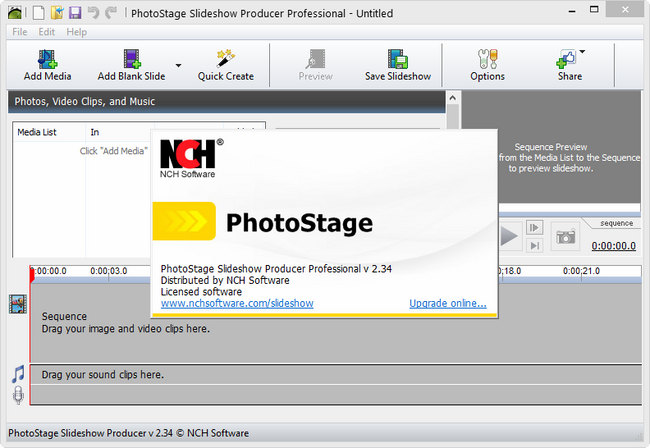The width and height of the screenshot is (650, 448).
Task: Open the Add Blank Slide dropdown arrow
Action: pyautogui.click(x=178, y=65)
